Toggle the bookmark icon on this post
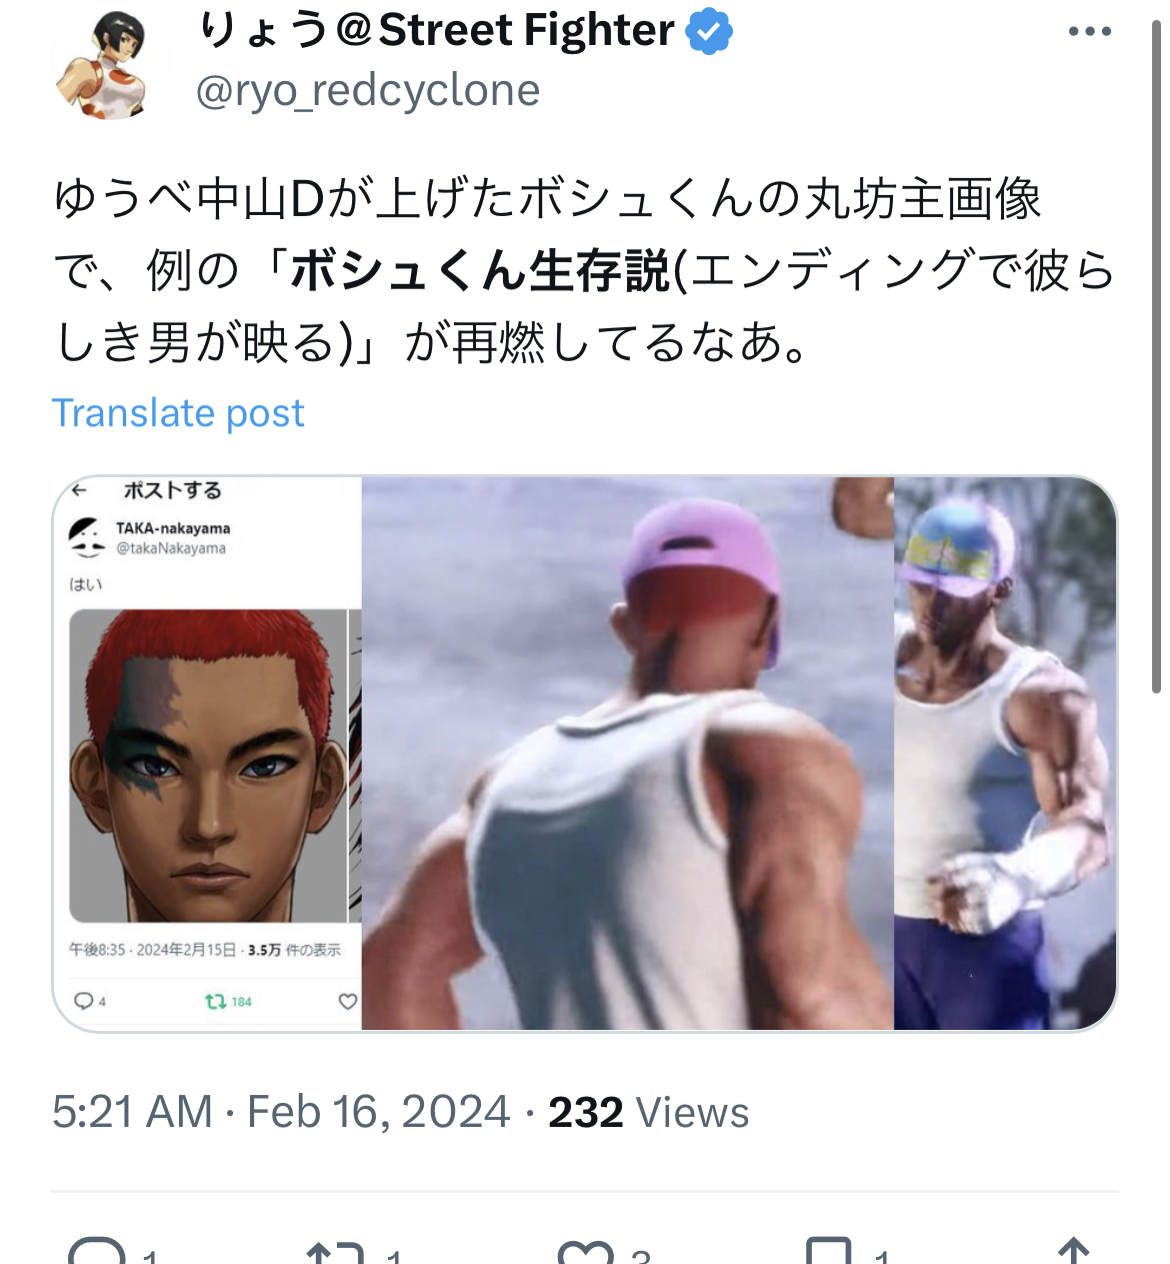The height and width of the screenshot is (1264, 1170). click(x=829, y=1252)
